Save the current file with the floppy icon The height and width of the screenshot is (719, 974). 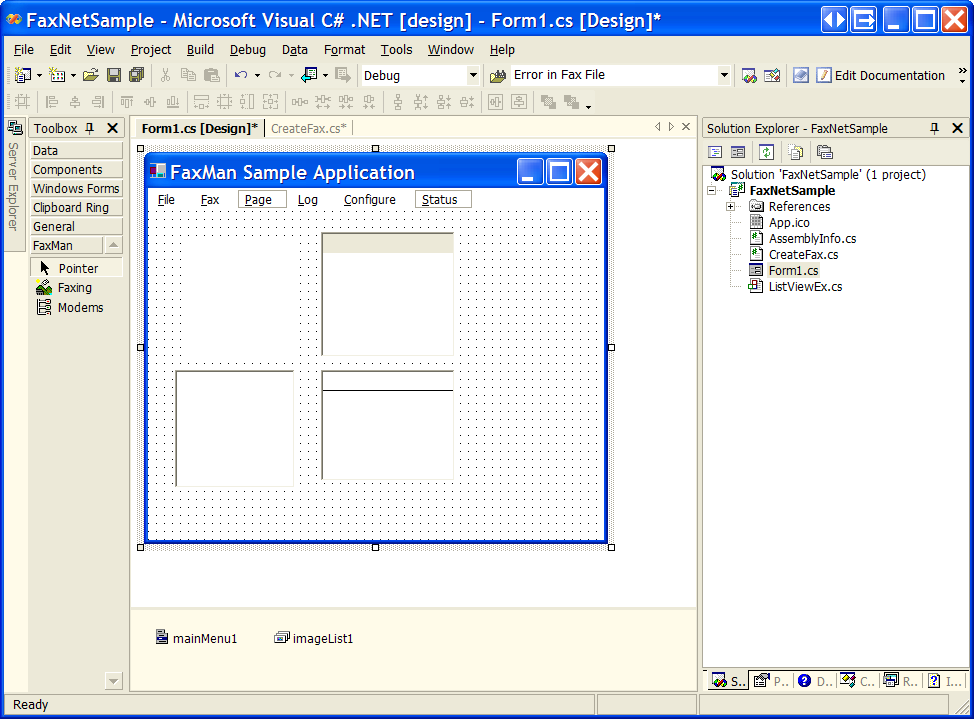coord(114,75)
